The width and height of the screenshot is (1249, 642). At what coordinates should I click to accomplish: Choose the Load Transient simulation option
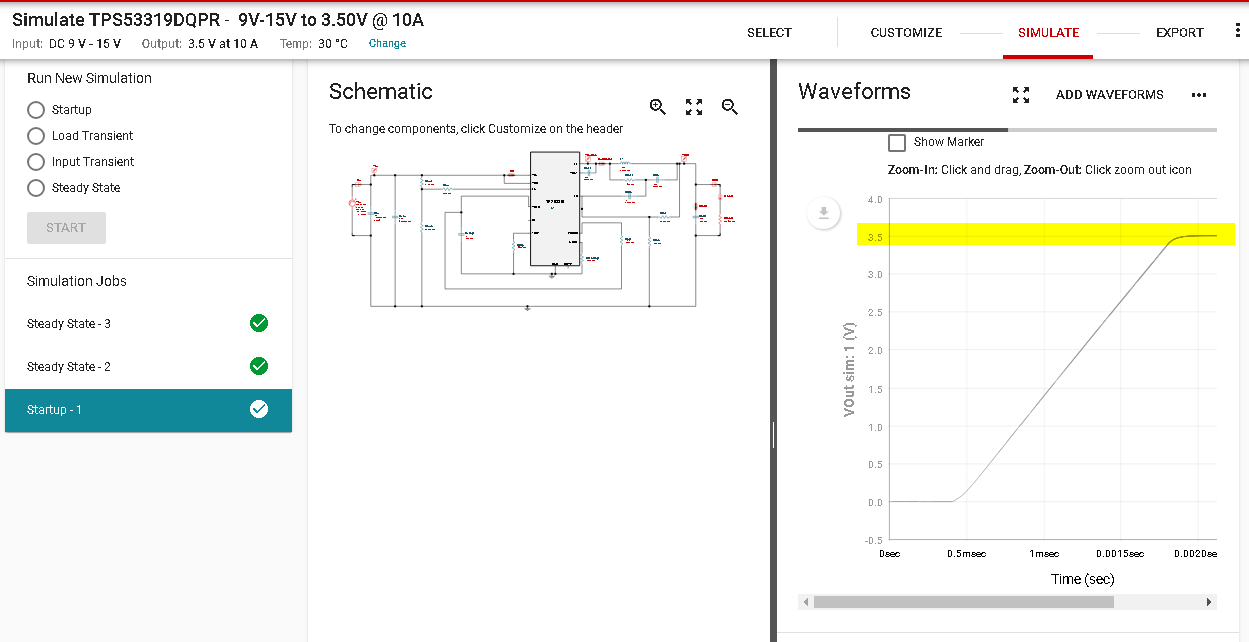coord(35,136)
